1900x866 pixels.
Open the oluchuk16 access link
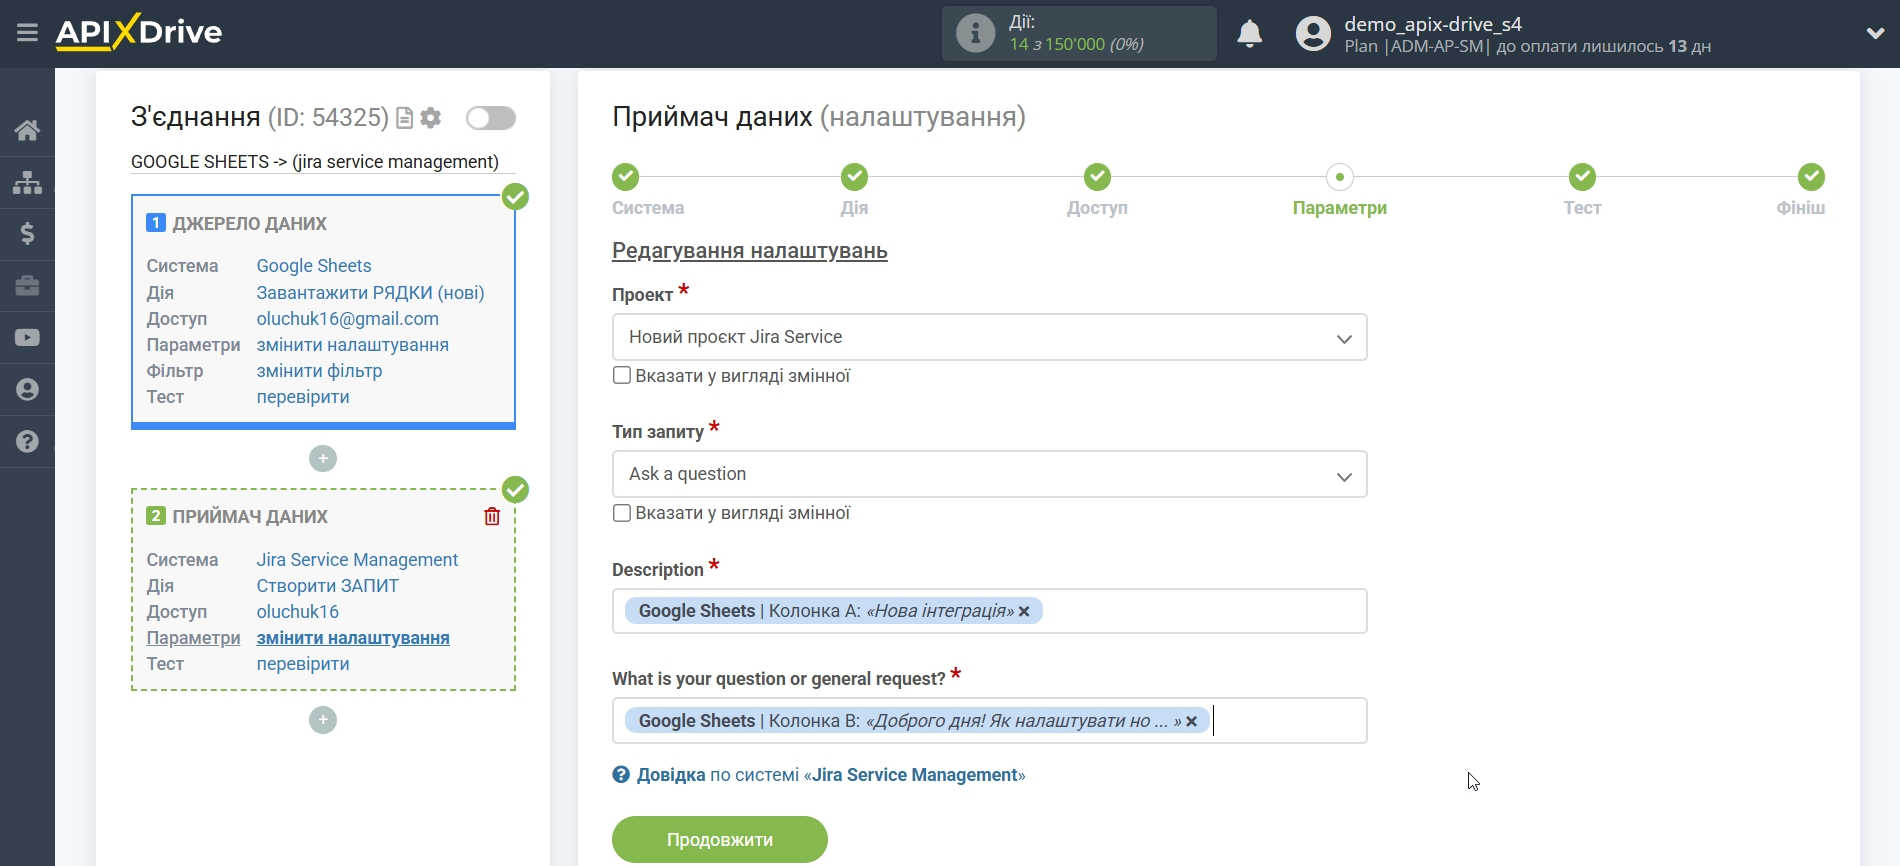pos(297,612)
